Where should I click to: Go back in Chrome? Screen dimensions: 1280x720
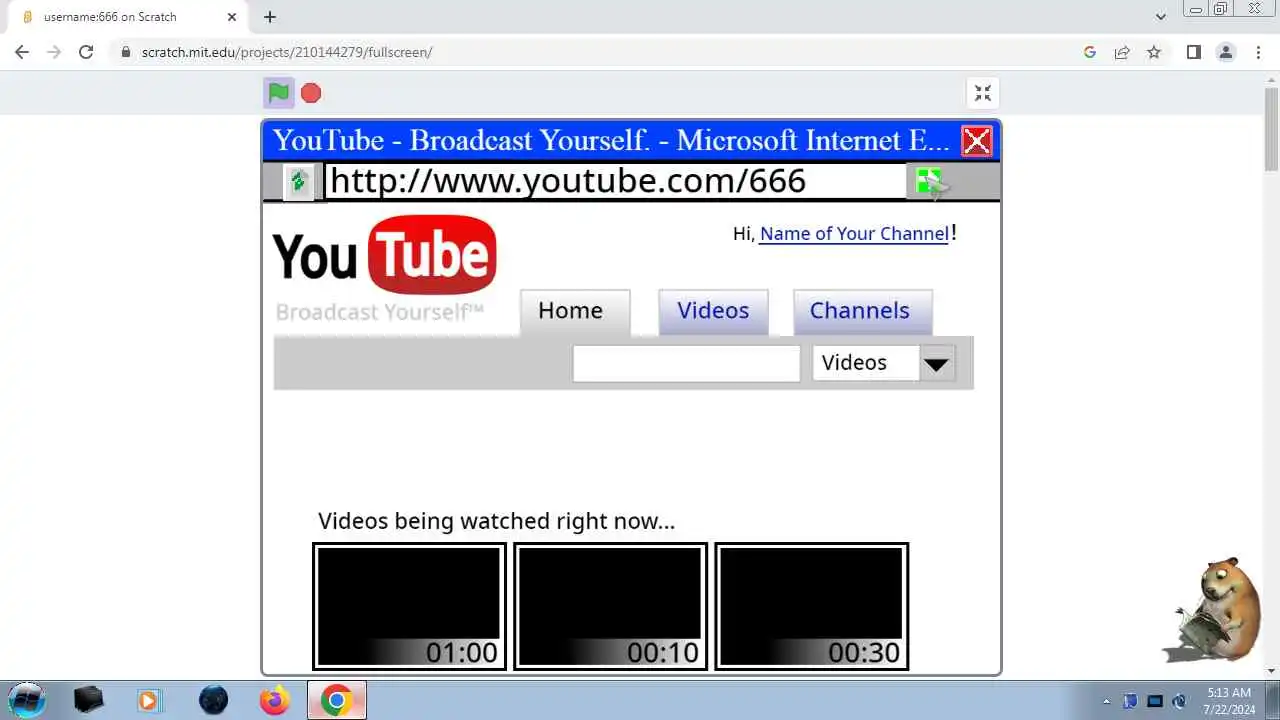[x=22, y=52]
